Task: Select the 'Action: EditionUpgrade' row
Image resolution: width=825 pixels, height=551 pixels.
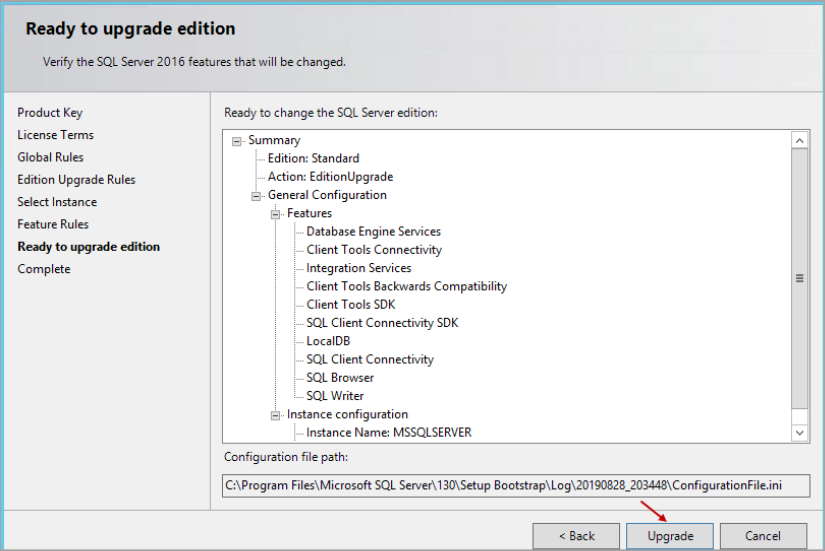Action: pyautogui.click(x=330, y=177)
